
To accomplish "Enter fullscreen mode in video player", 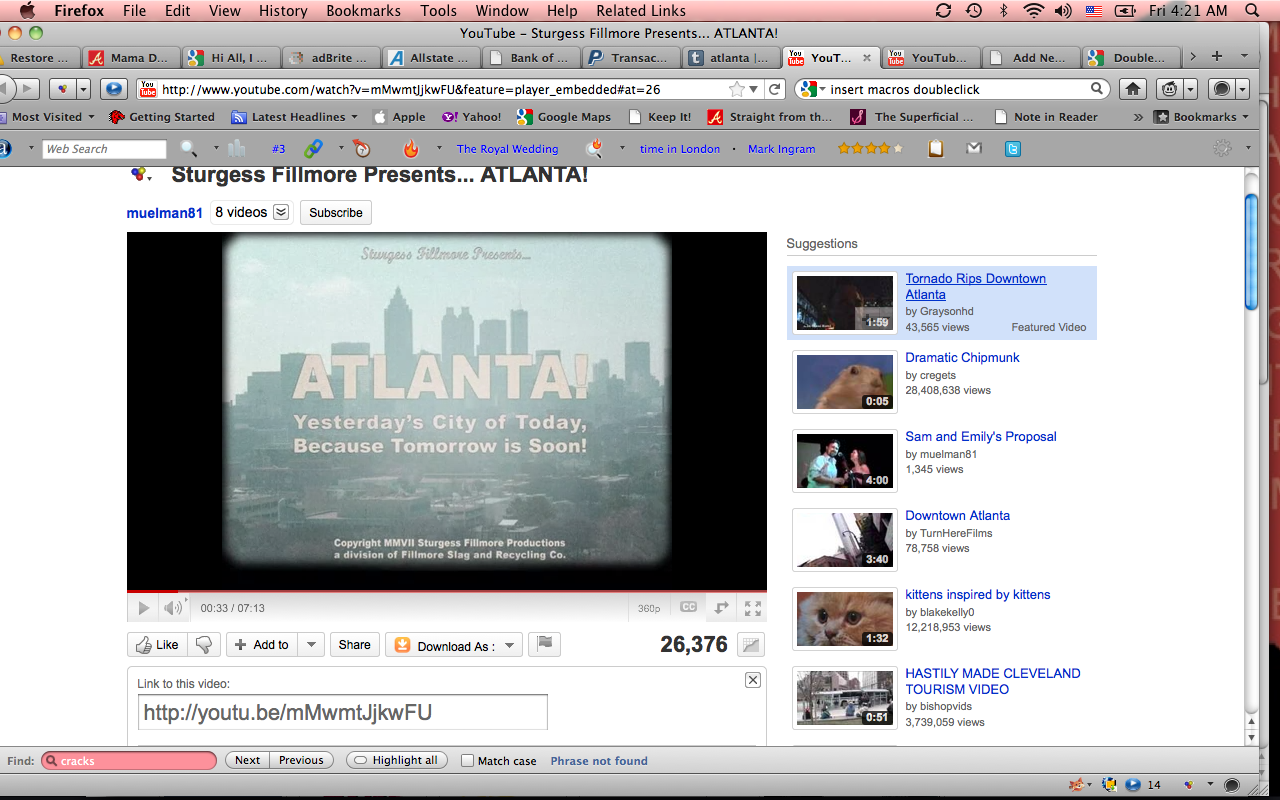I will (x=752, y=608).
